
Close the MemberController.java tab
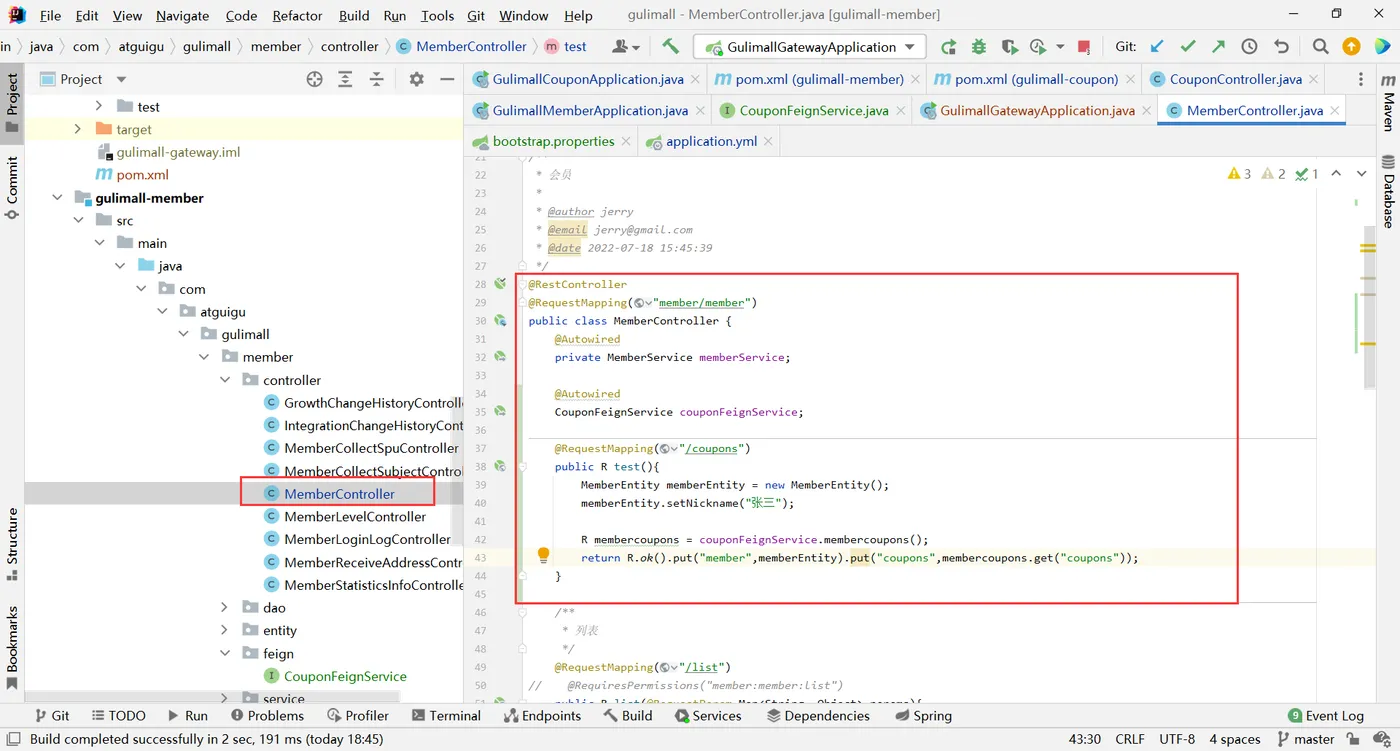click(x=1333, y=111)
